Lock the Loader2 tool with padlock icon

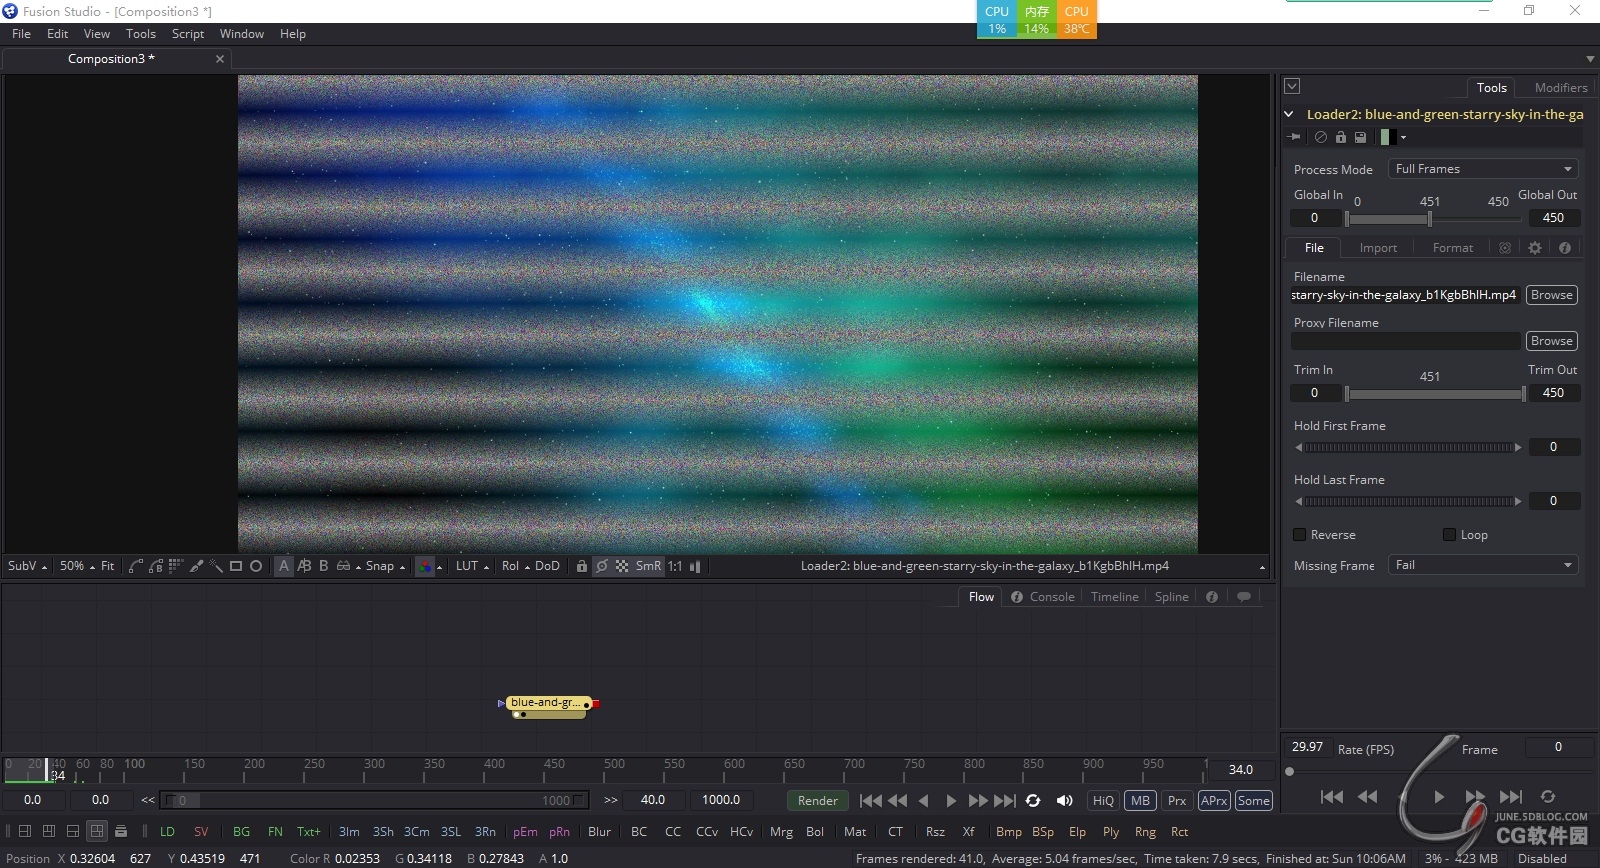click(x=1341, y=137)
